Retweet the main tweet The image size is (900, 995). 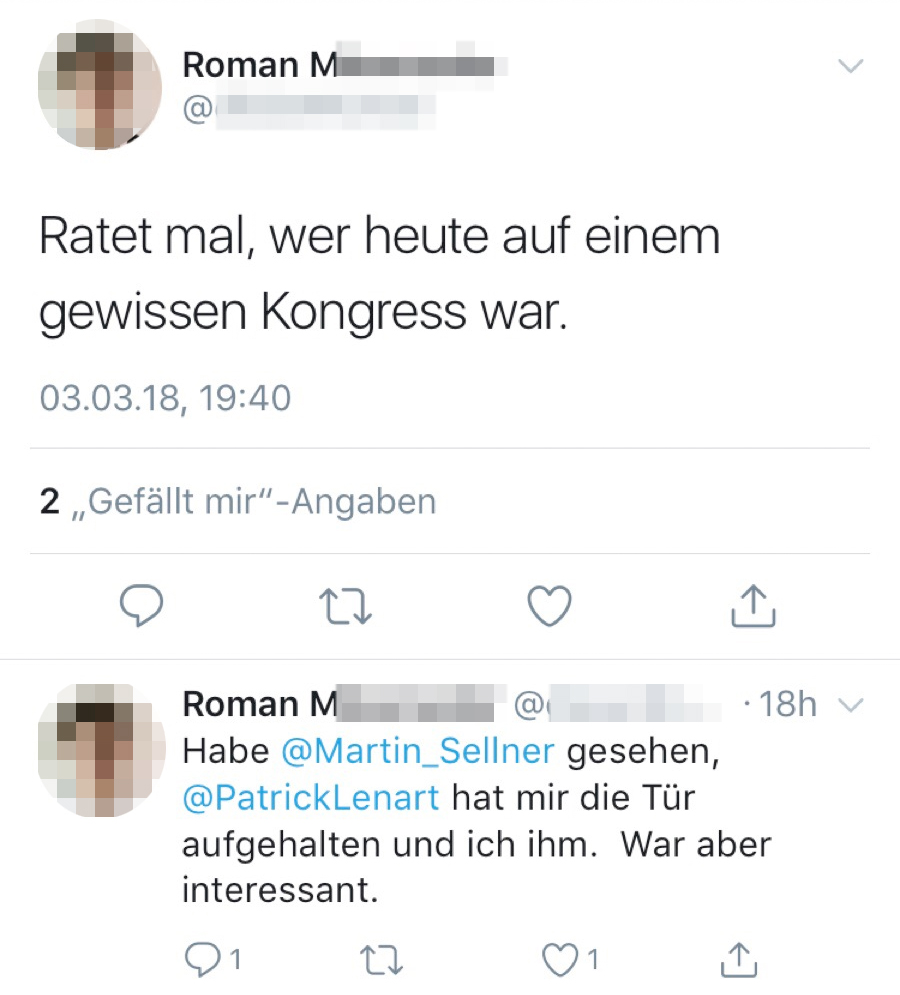click(x=345, y=607)
